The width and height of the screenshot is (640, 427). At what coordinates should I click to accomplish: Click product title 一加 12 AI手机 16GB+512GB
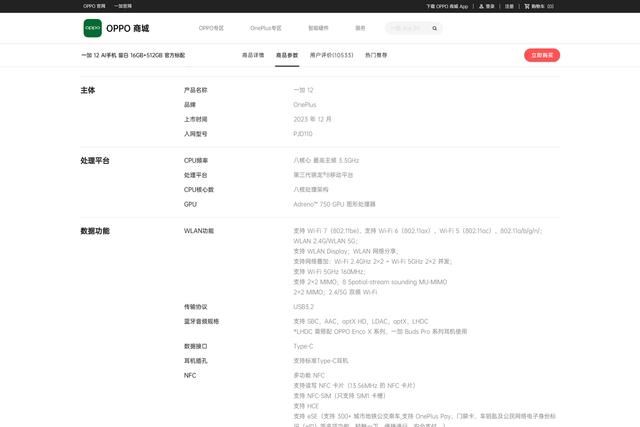pos(133,55)
